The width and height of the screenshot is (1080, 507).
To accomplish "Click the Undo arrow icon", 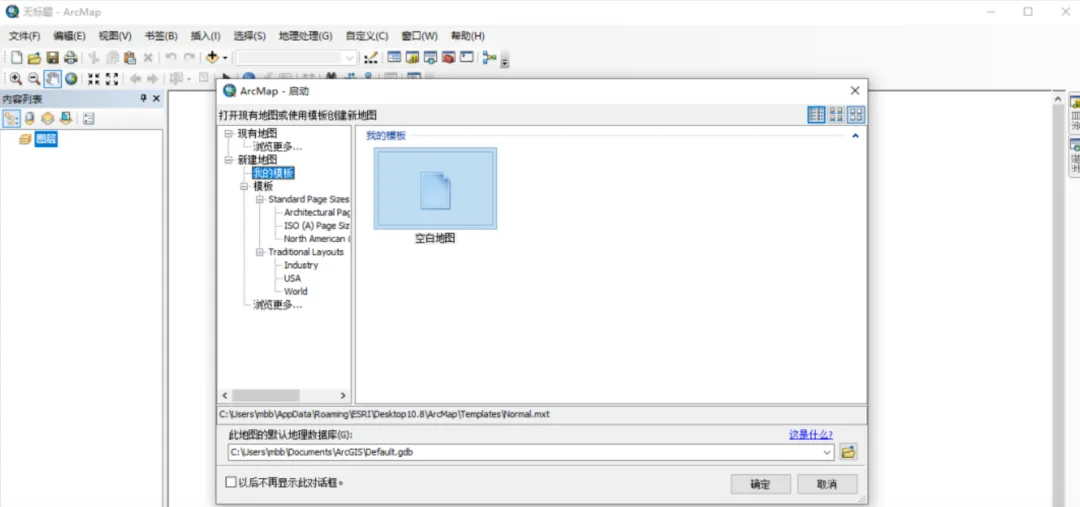I will pyautogui.click(x=171, y=58).
